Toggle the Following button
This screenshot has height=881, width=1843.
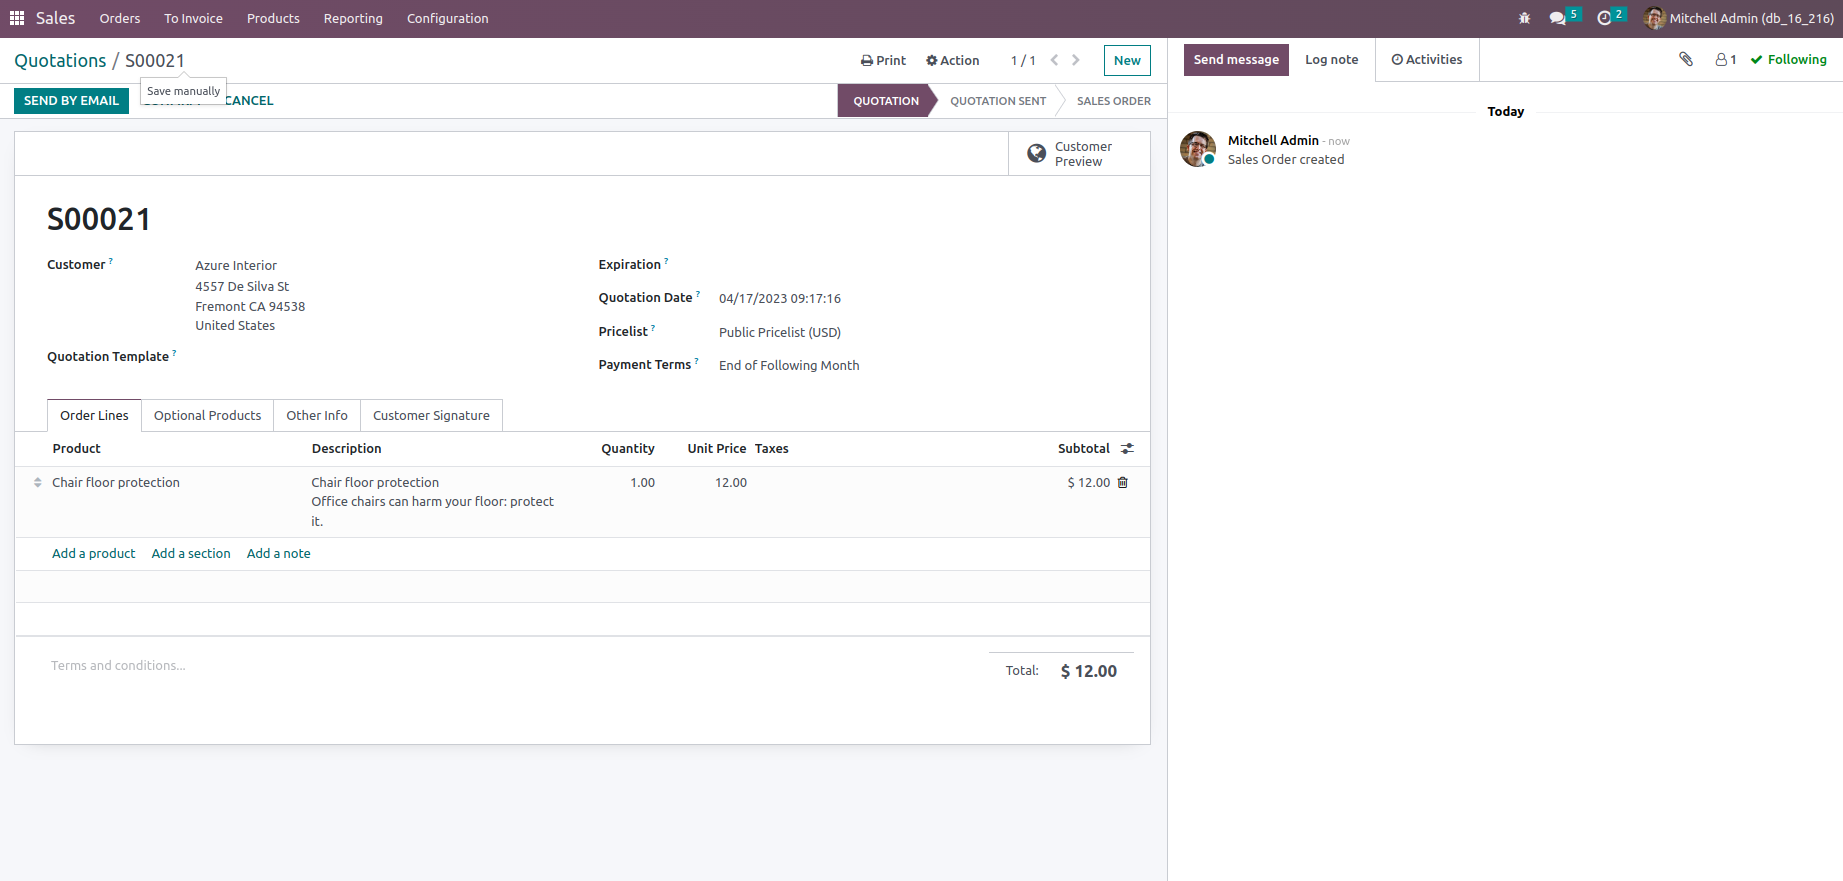[x=1788, y=60]
